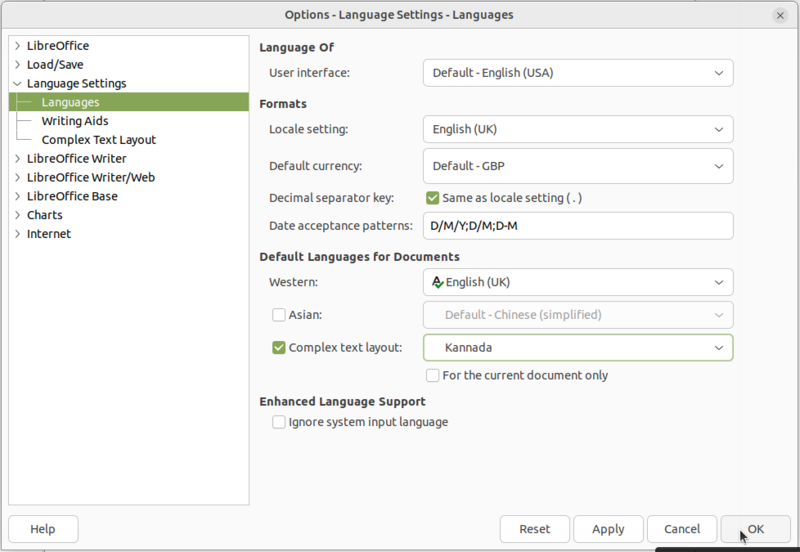This screenshot has height=552, width=800.
Task: Open the Complex Text Layout page
Action: pyautogui.click(x=98, y=140)
